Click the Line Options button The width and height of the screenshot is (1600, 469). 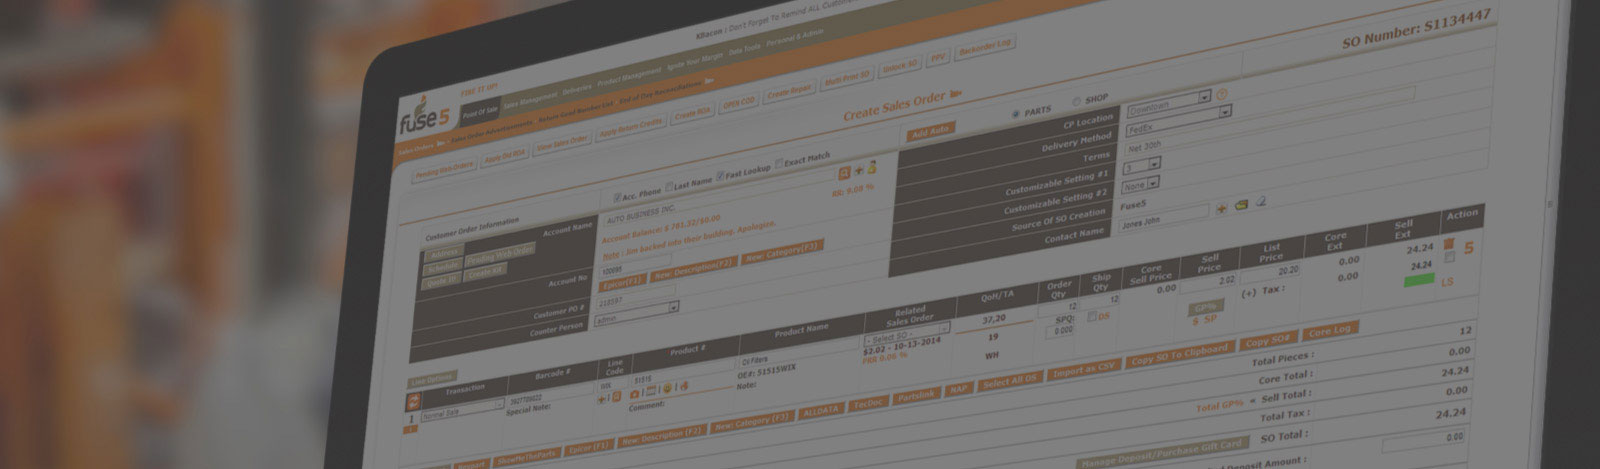pos(433,381)
